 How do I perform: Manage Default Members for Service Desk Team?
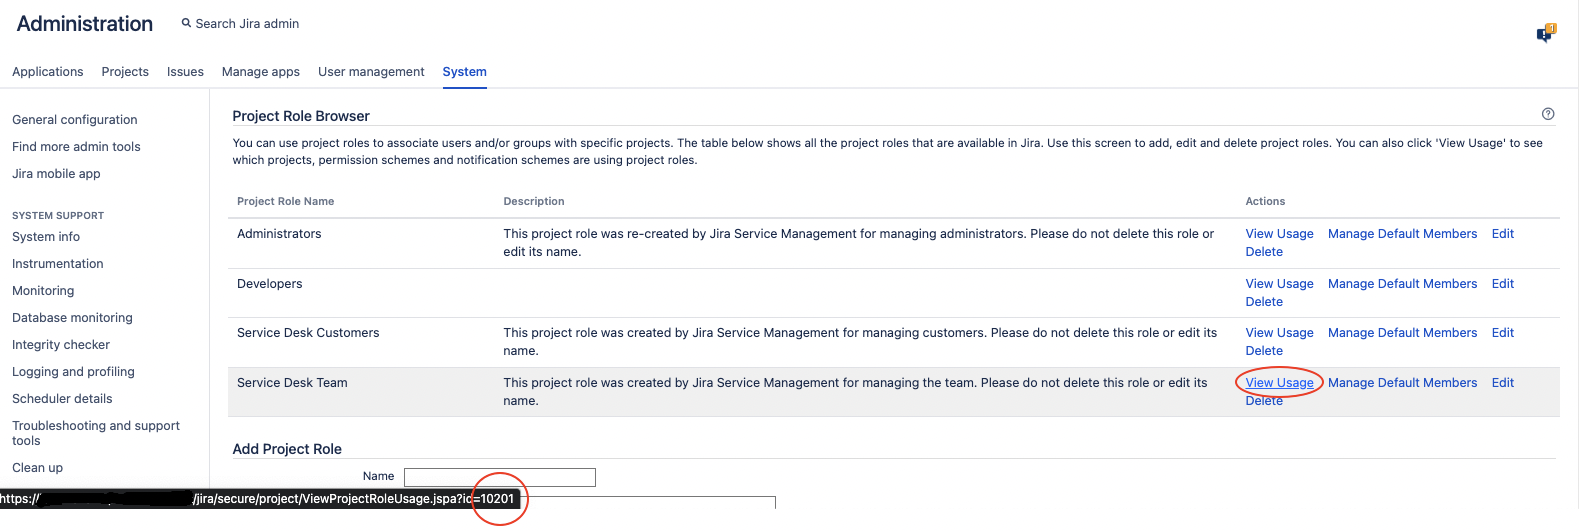(x=1402, y=383)
